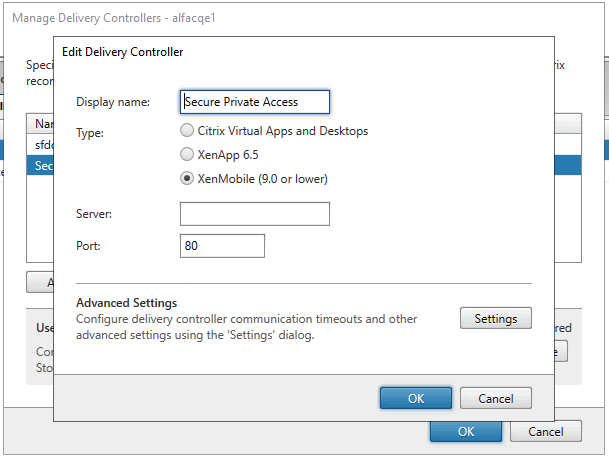Select Citrix Virtual Apps and Desktops type

tap(187, 131)
